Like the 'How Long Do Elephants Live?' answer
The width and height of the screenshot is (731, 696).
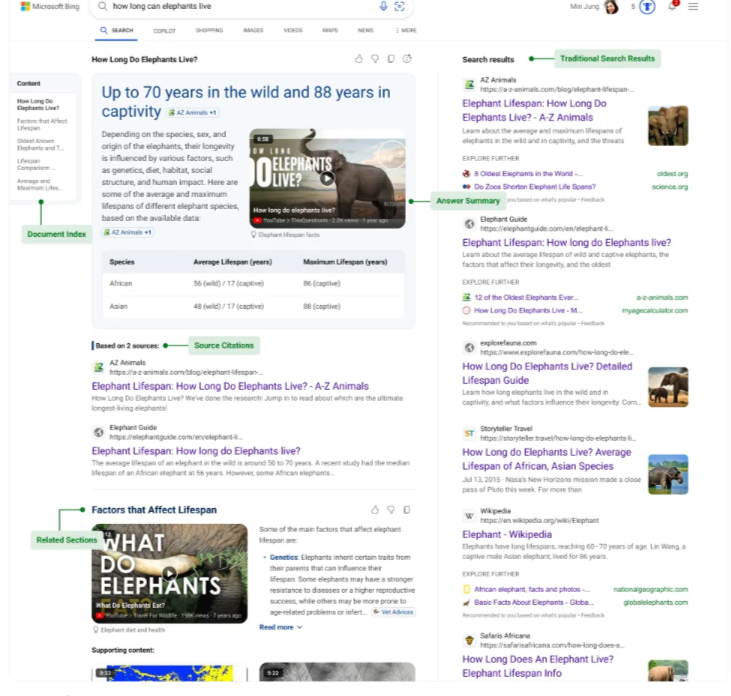pyautogui.click(x=359, y=60)
